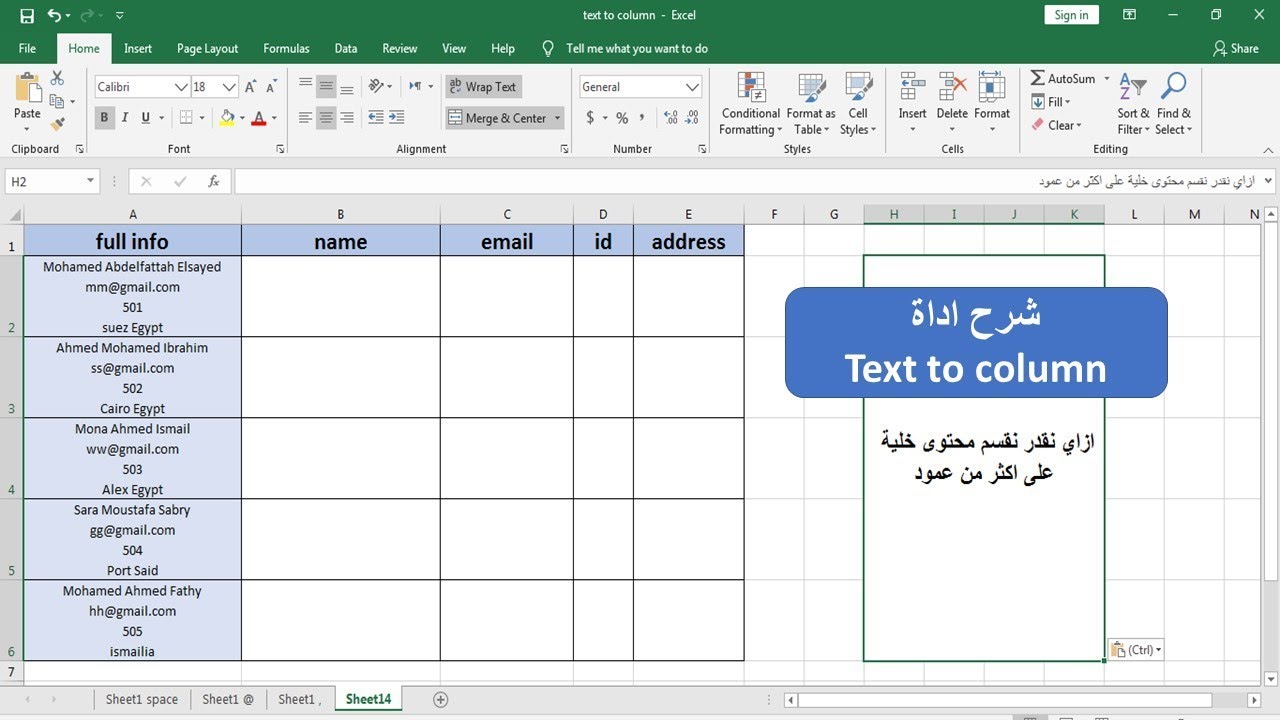Open the File menu

[x=27, y=48]
